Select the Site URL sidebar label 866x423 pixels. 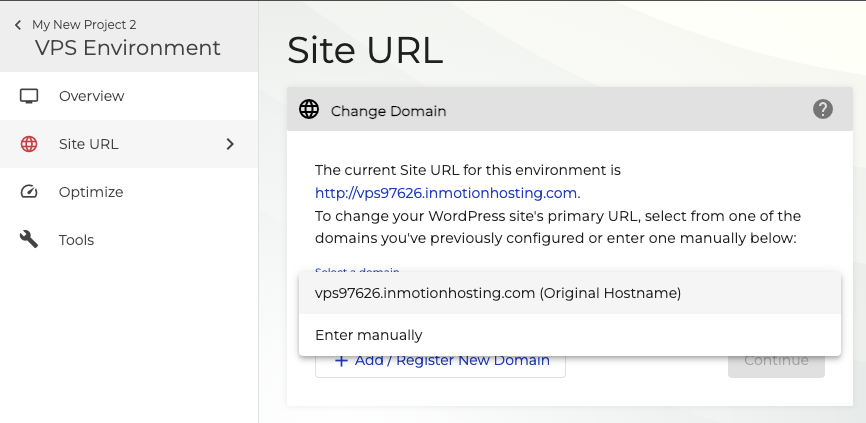89,144
